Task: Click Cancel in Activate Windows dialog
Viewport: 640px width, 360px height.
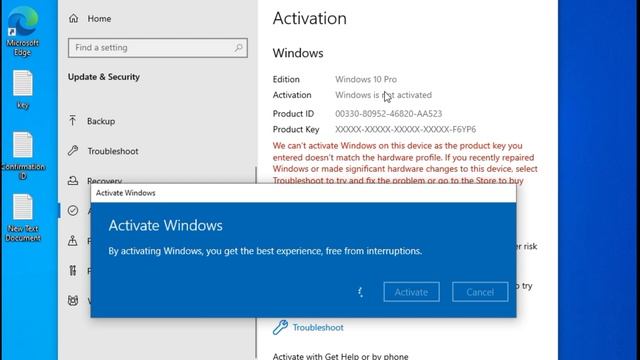Action: [x=480, y=292]
